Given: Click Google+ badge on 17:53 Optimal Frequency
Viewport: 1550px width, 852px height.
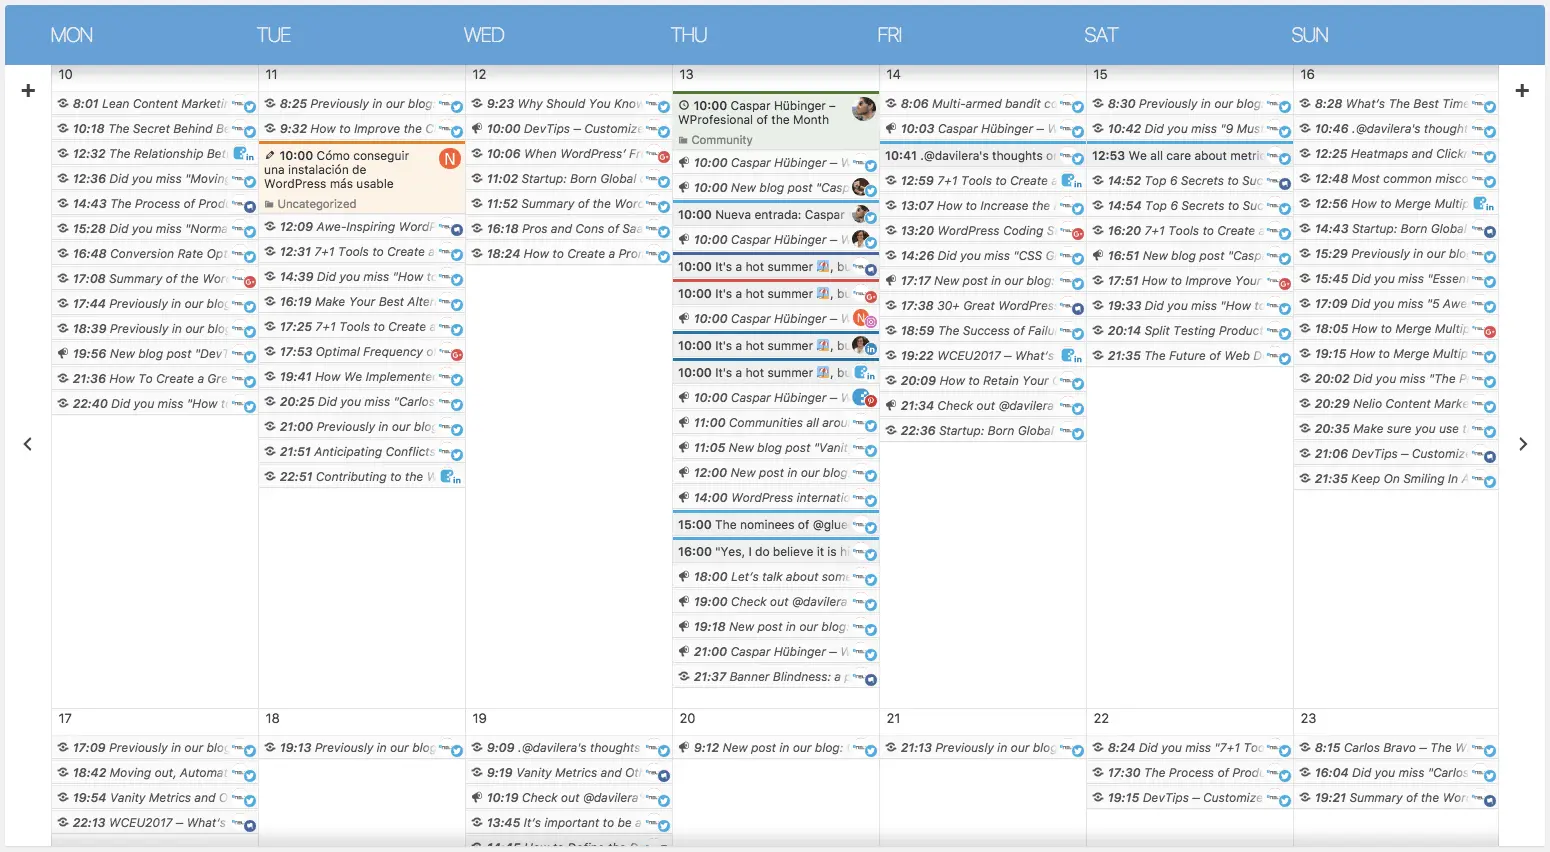Looking at the screenshot, I should click(457, 355).
